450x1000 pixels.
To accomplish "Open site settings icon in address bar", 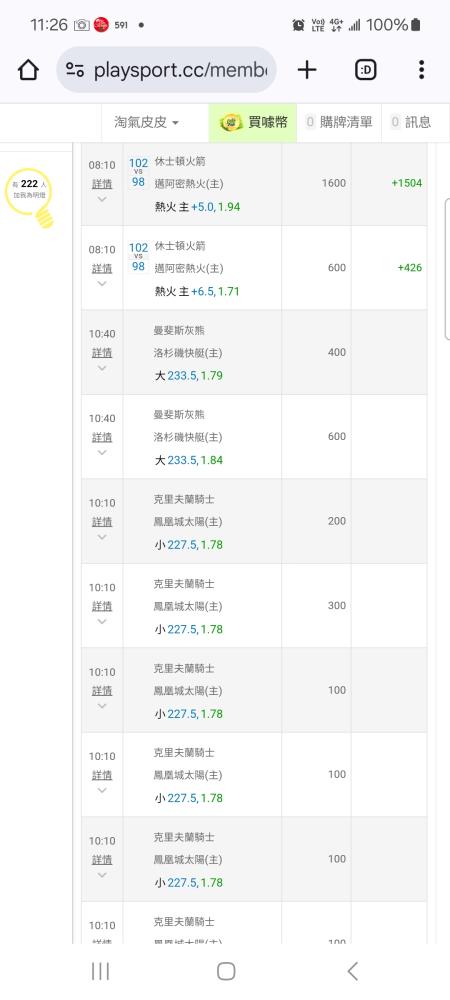I will coord(75,70).
